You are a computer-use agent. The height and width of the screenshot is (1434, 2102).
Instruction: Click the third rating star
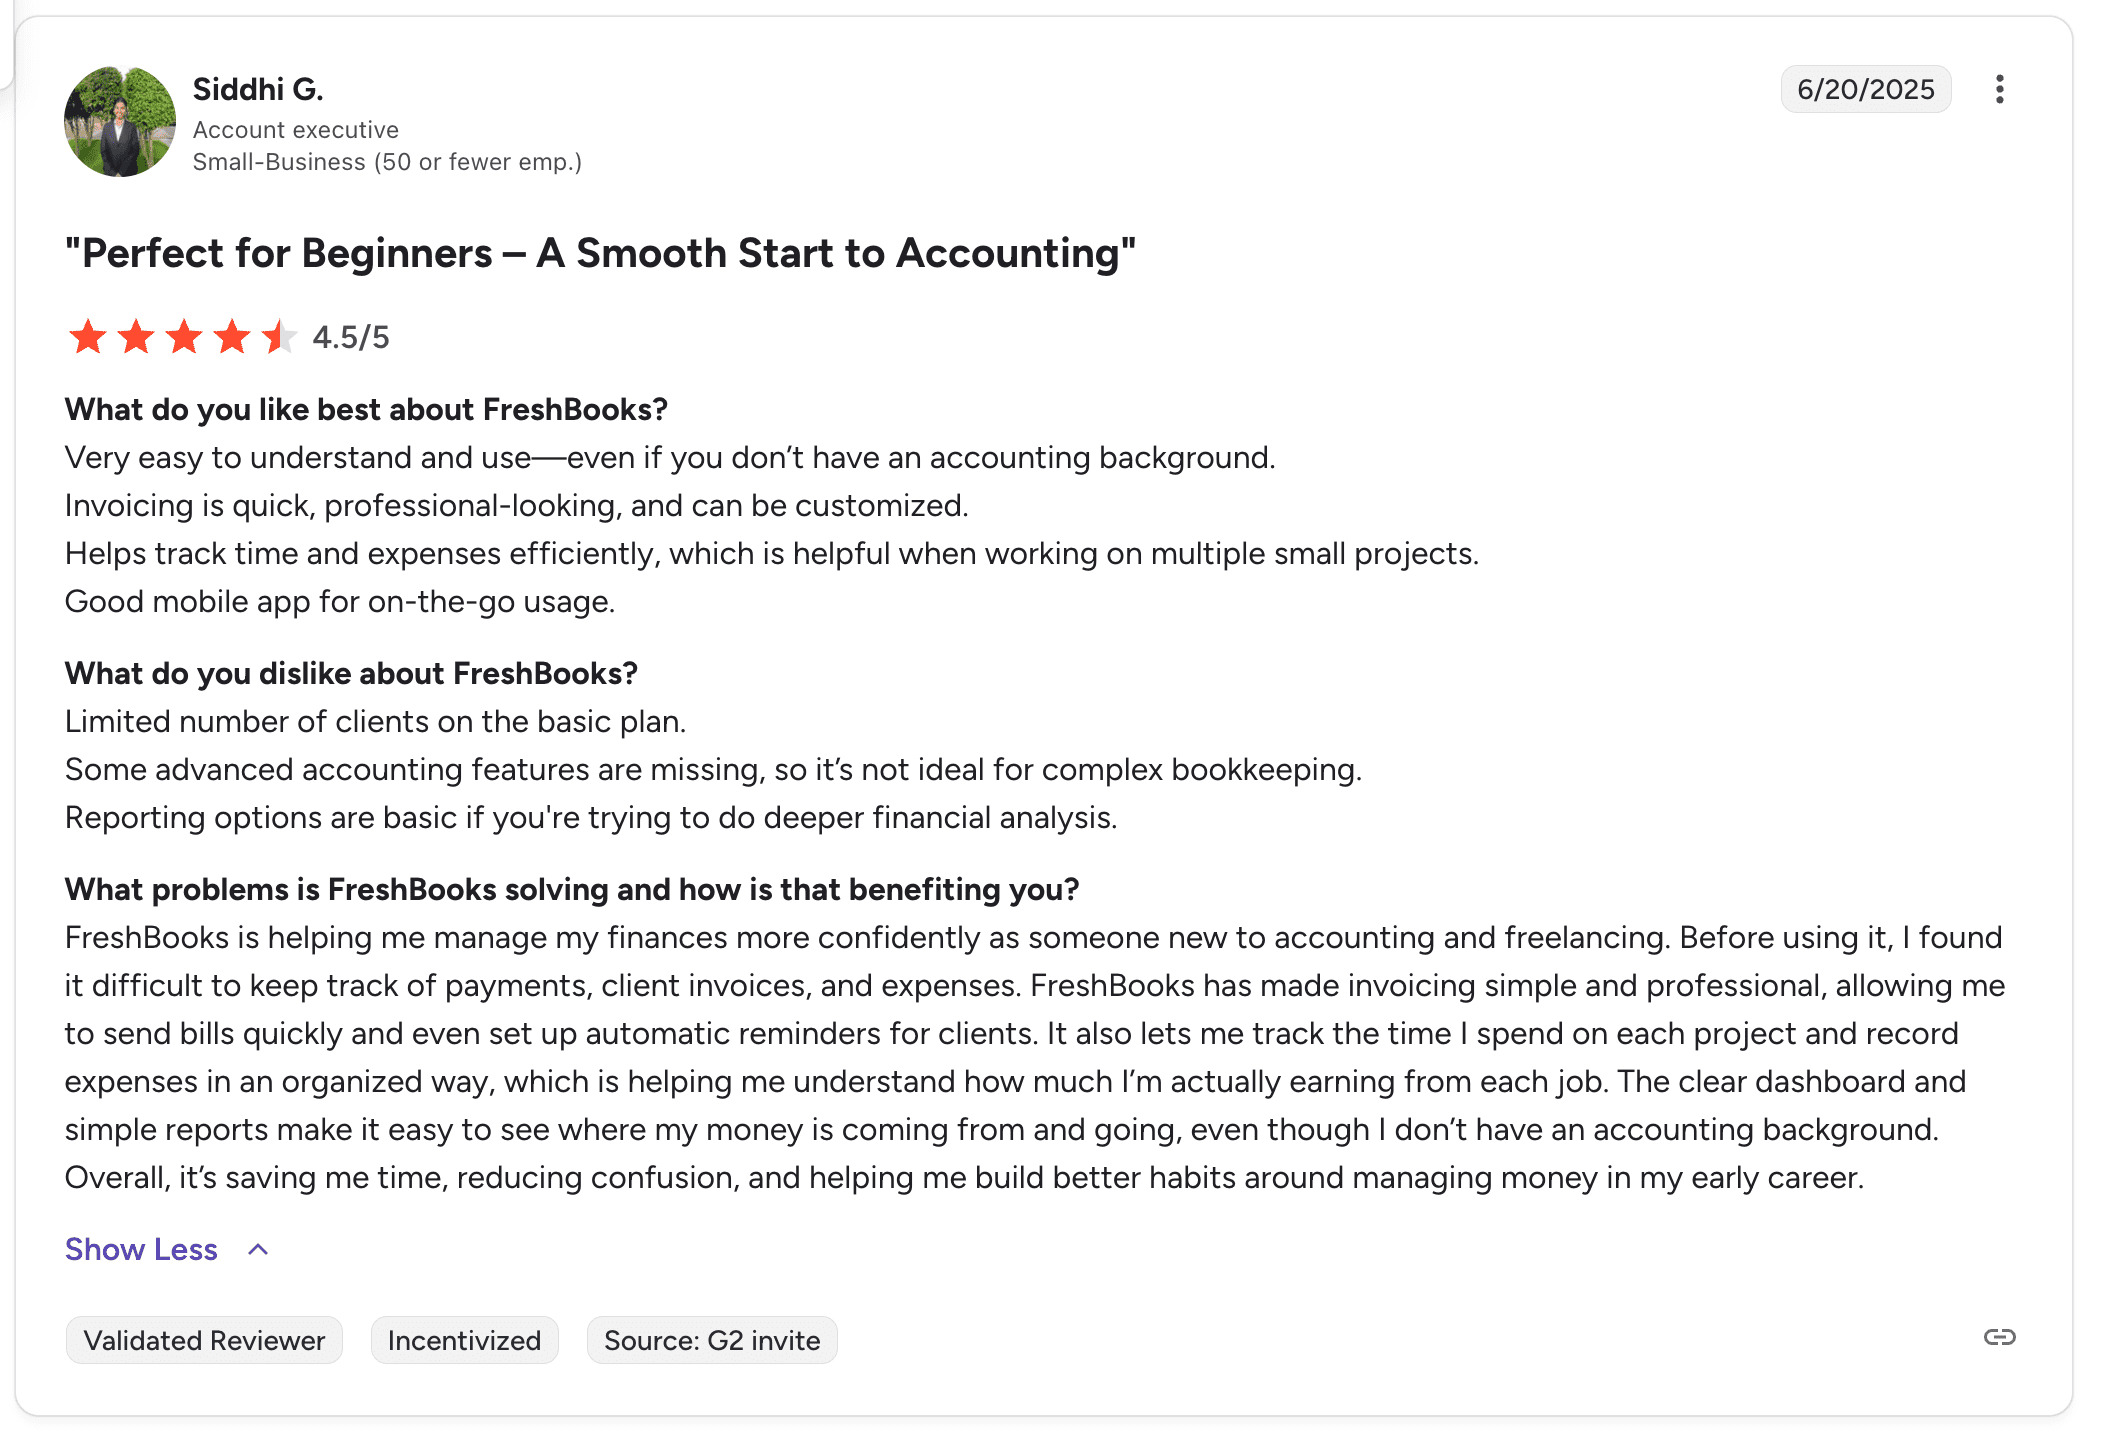pos(184,337)
